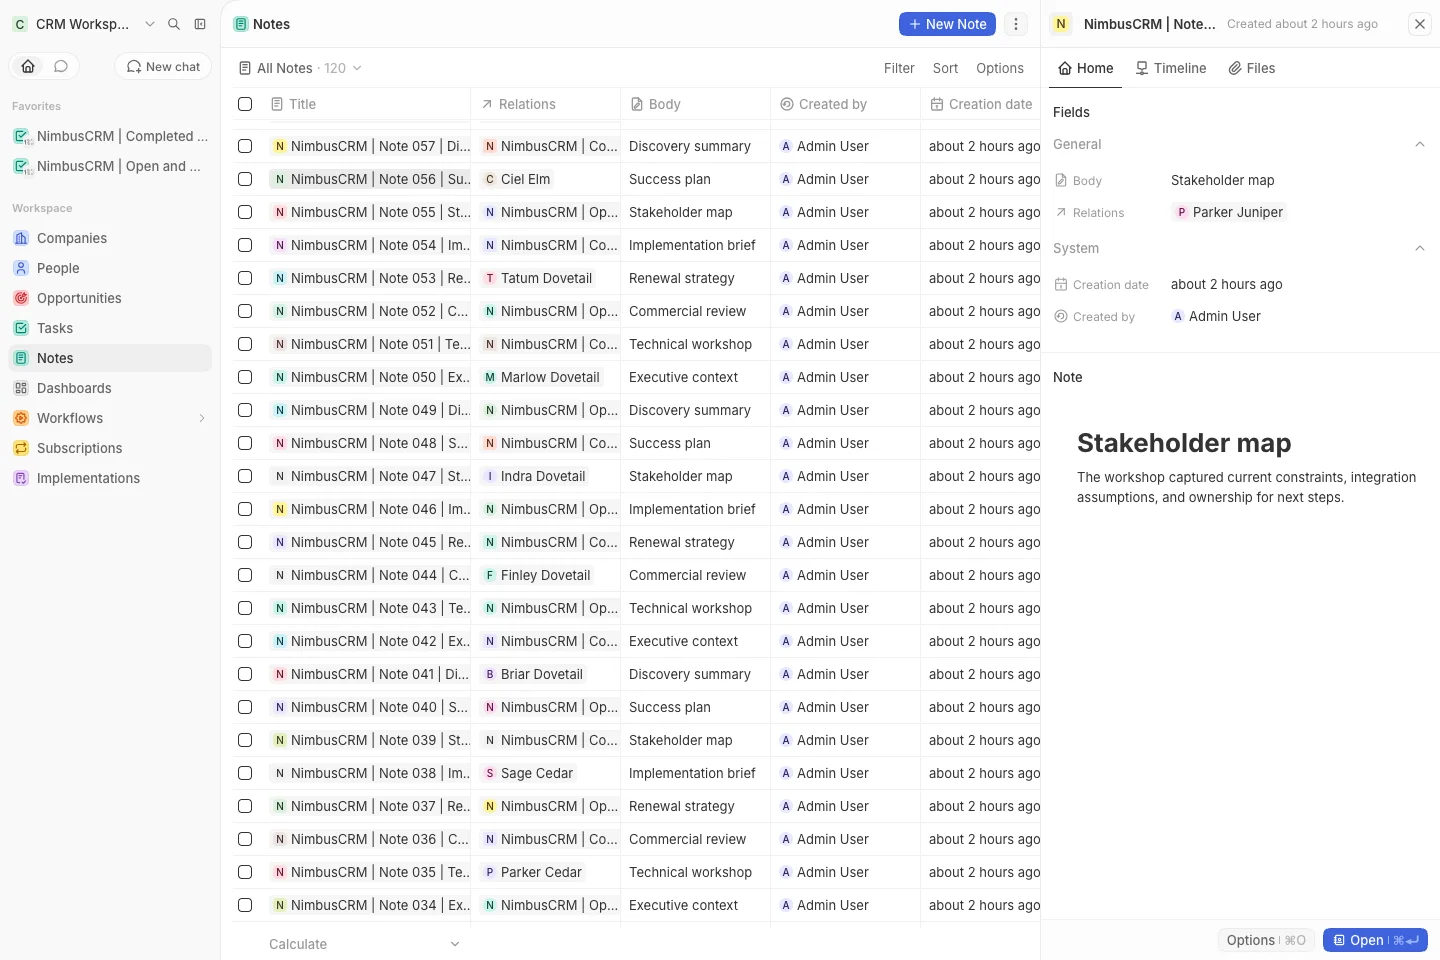Toggle the select-all checkbox in header
Viewport: 1440px width, 960px height.
click(245, 104)
